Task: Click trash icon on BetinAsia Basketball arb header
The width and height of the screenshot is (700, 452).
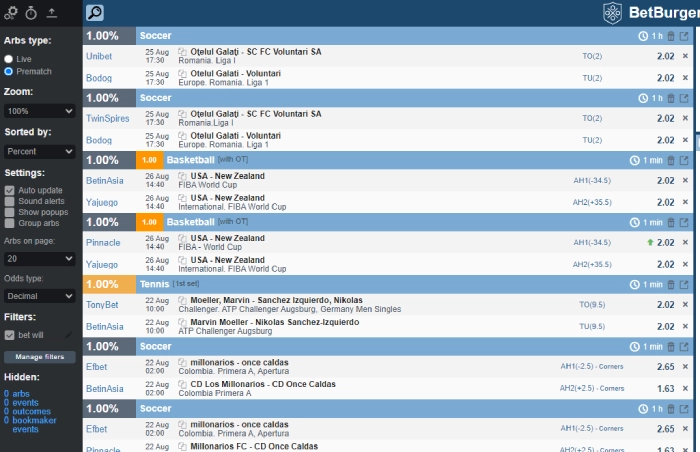Action: pos(671,160)
